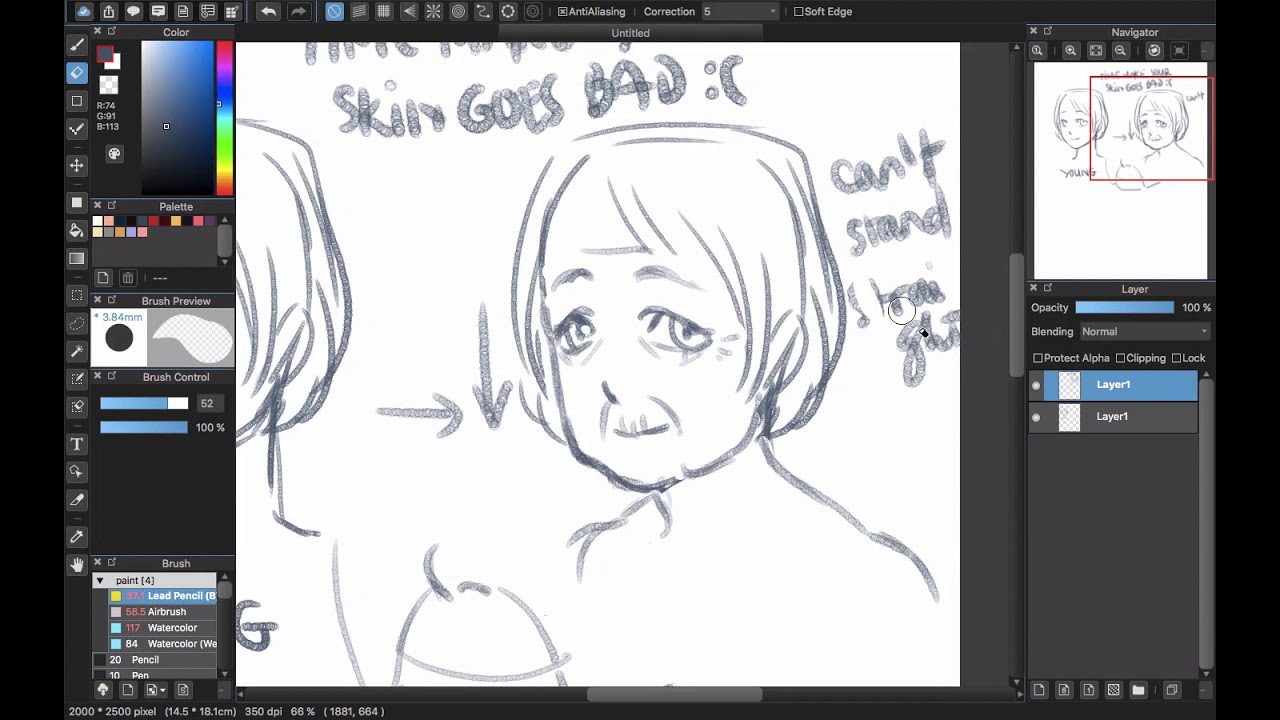The height and width of the screenshot is (720, 1280).
Task: Select the Gradient tool
Action: pyautogui.click(x=77, y=258)
